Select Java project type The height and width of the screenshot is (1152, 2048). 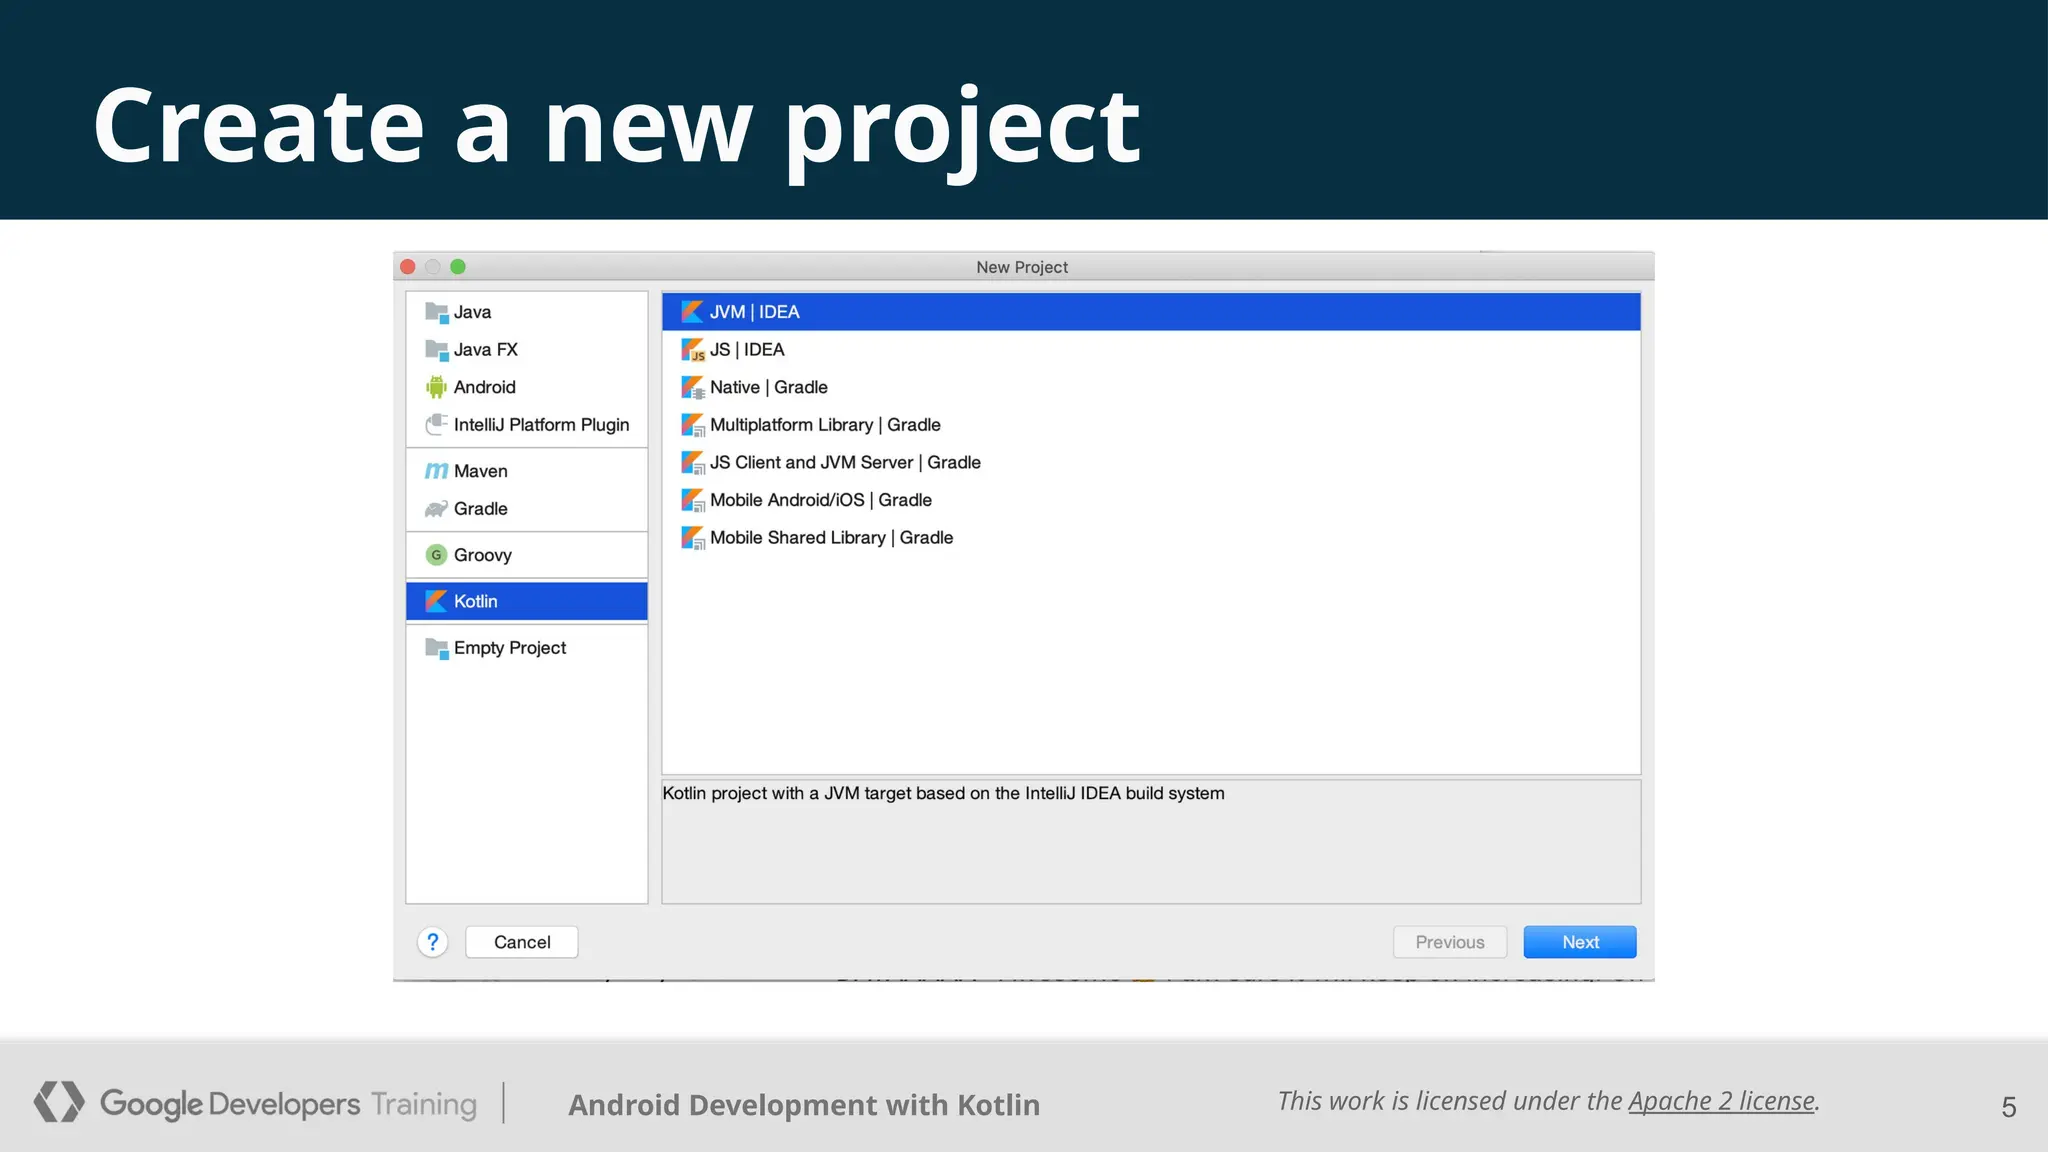(527, 312)
